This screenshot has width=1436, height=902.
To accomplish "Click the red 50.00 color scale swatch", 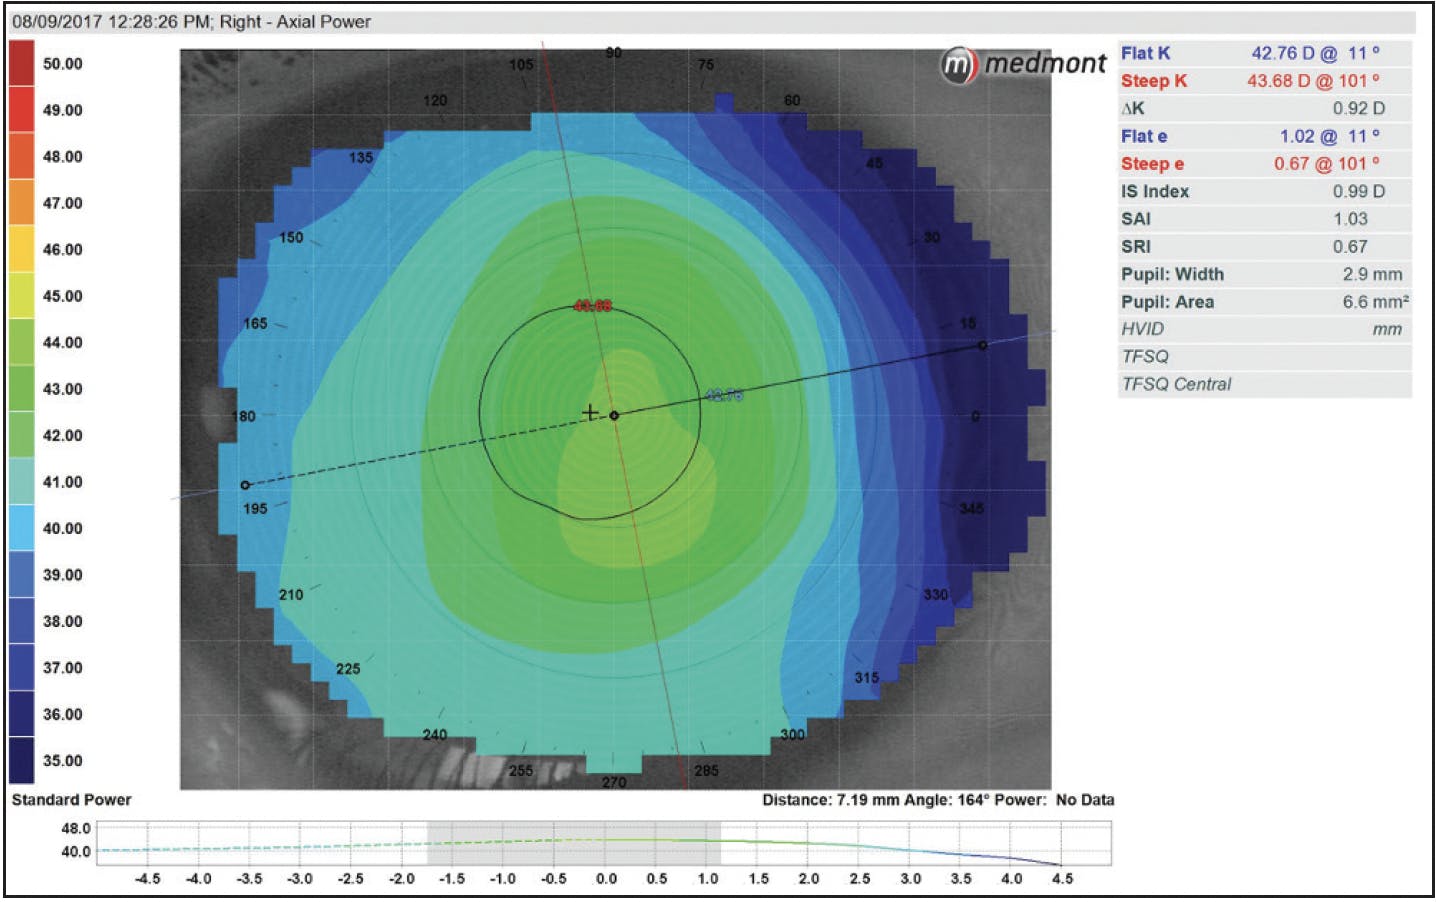I will click(22, 63).
